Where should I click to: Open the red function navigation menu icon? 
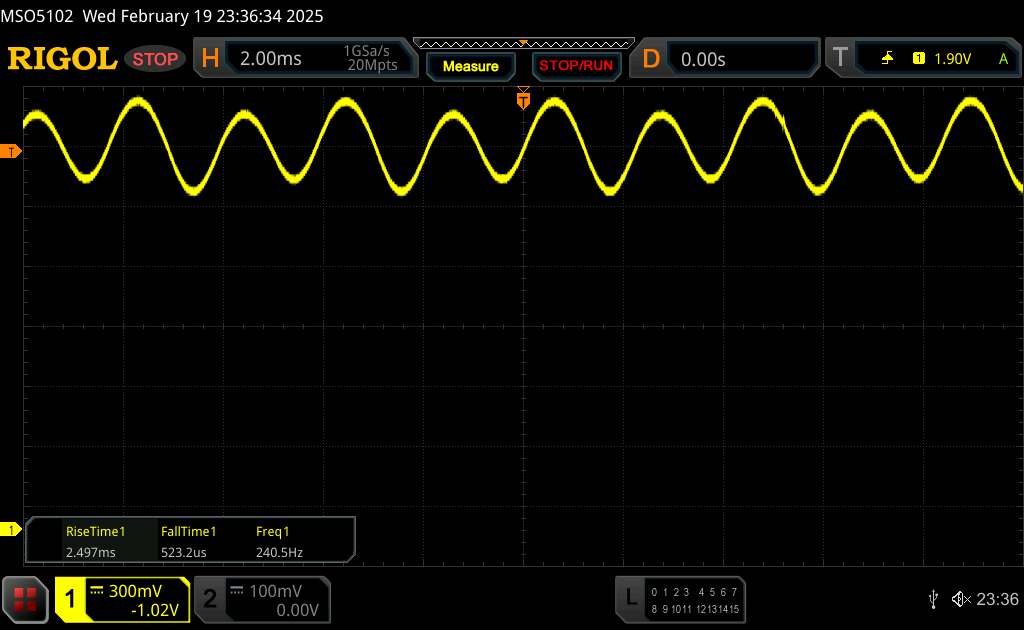click(x=25, y=599)
